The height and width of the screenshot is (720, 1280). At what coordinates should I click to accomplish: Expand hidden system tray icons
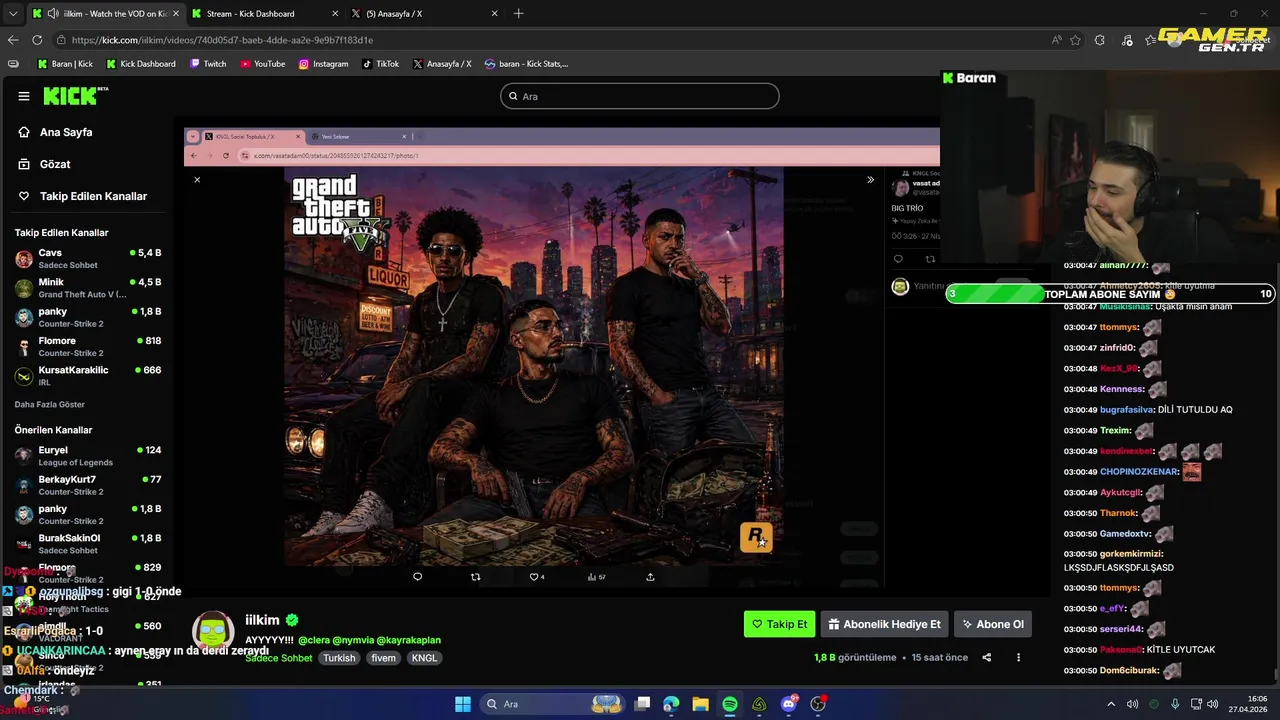click(1113, 704)
